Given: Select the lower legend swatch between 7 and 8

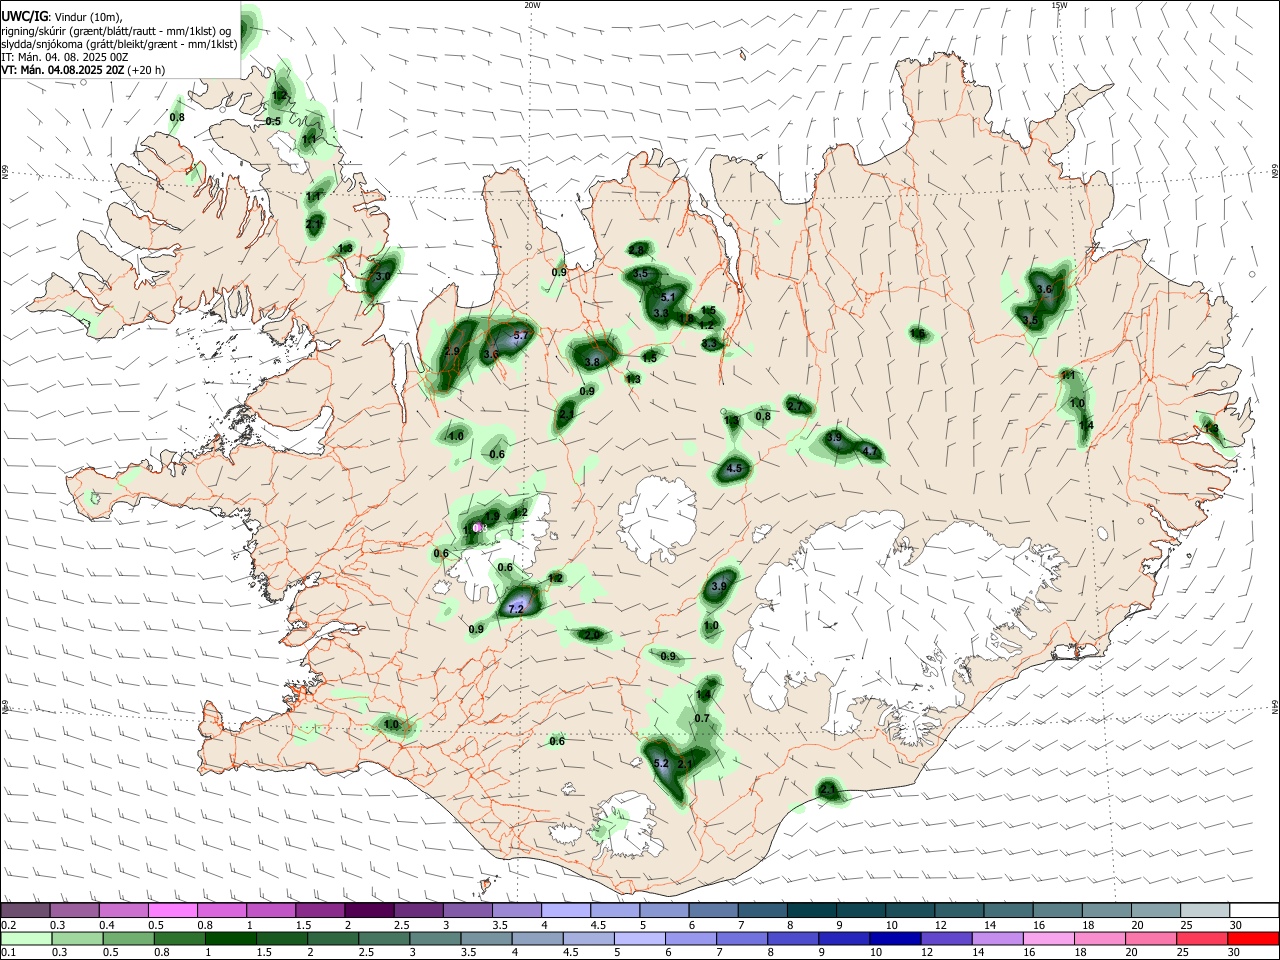Looking at the screenshot, I should (x=742, y=939).
